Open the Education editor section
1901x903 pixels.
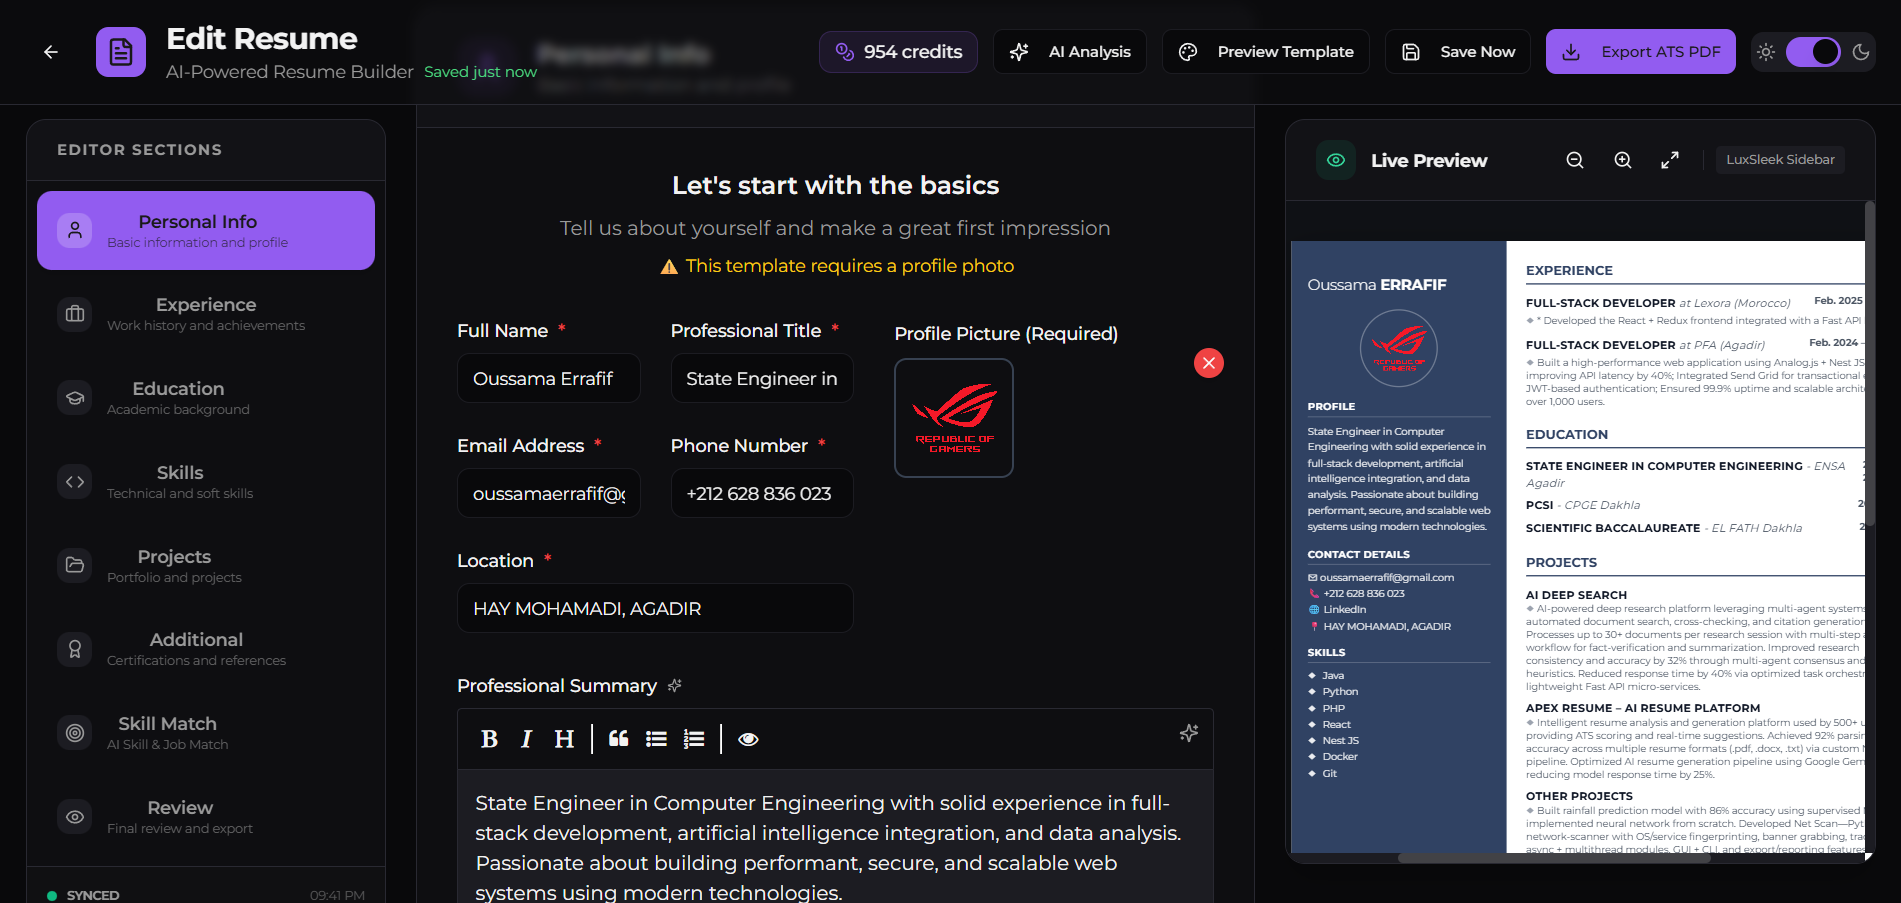pos(205,397)
